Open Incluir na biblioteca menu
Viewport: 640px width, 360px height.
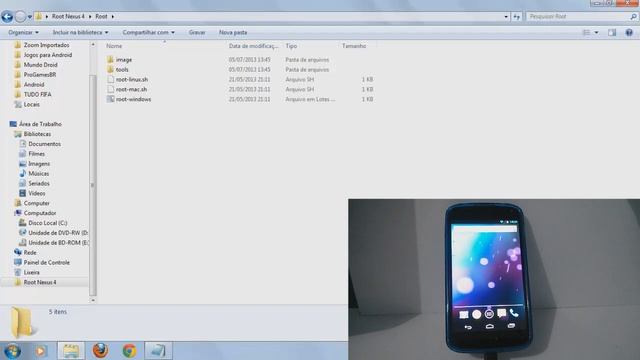[x=80, y=32]
